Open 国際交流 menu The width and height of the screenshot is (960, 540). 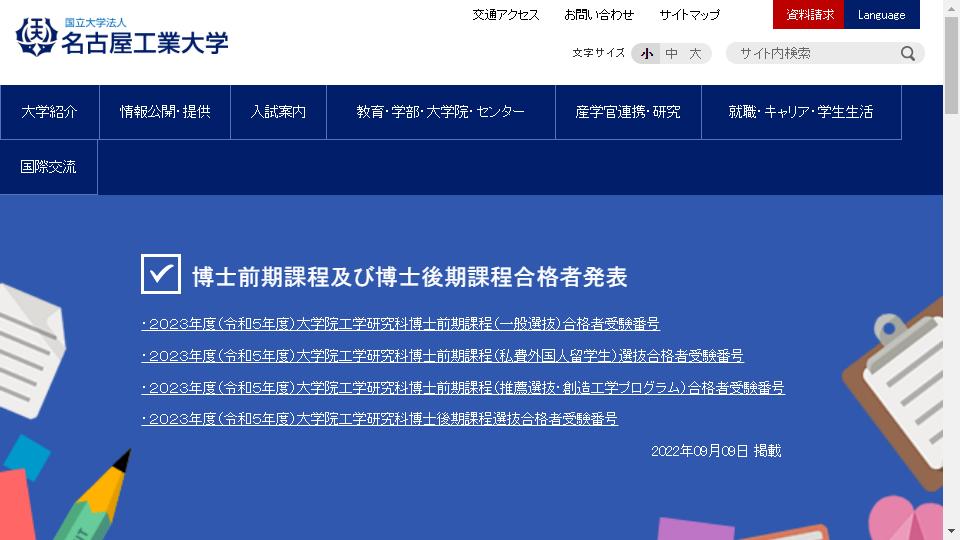[48, 167]
